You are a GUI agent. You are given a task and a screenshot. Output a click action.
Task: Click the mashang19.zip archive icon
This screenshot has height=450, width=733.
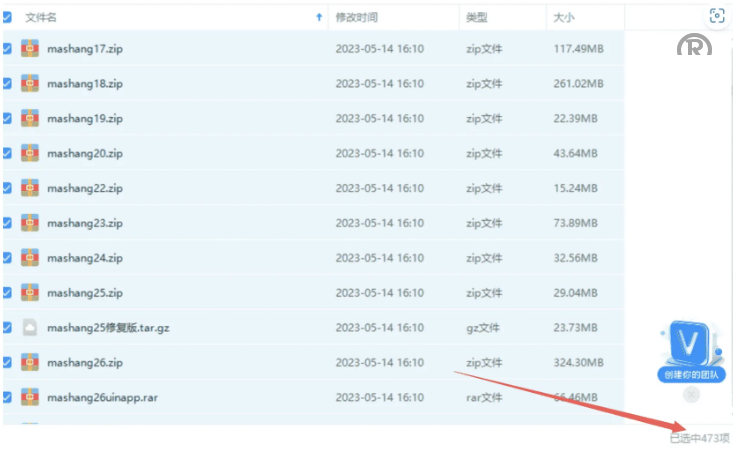[30, 118]
